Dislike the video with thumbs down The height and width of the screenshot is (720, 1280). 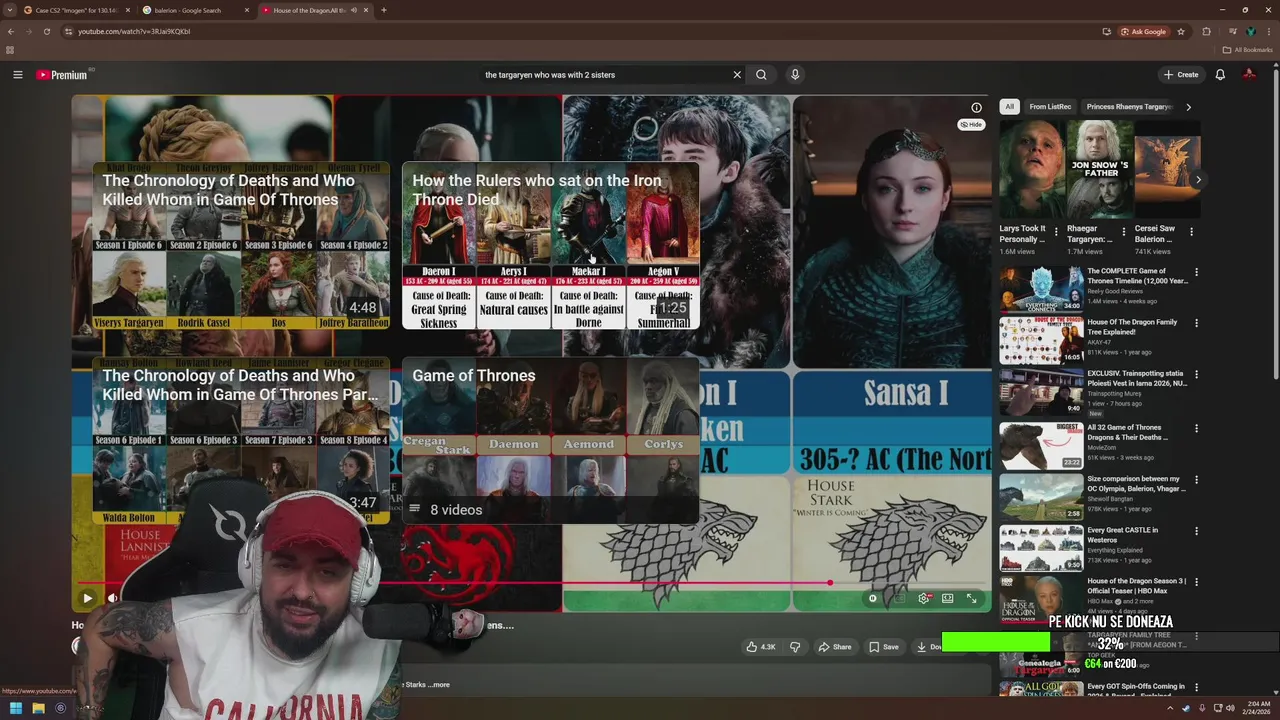795,647
